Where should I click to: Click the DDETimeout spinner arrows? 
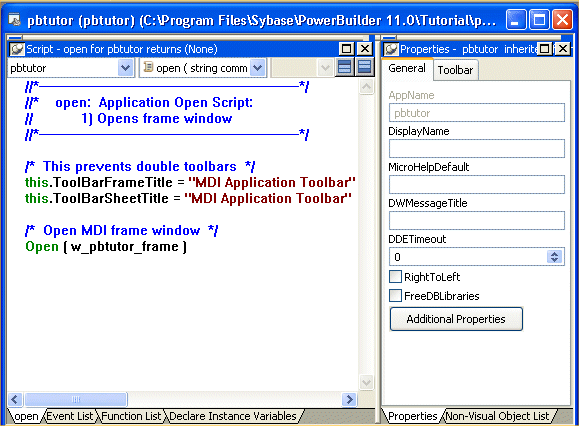(x=554, y=257)
